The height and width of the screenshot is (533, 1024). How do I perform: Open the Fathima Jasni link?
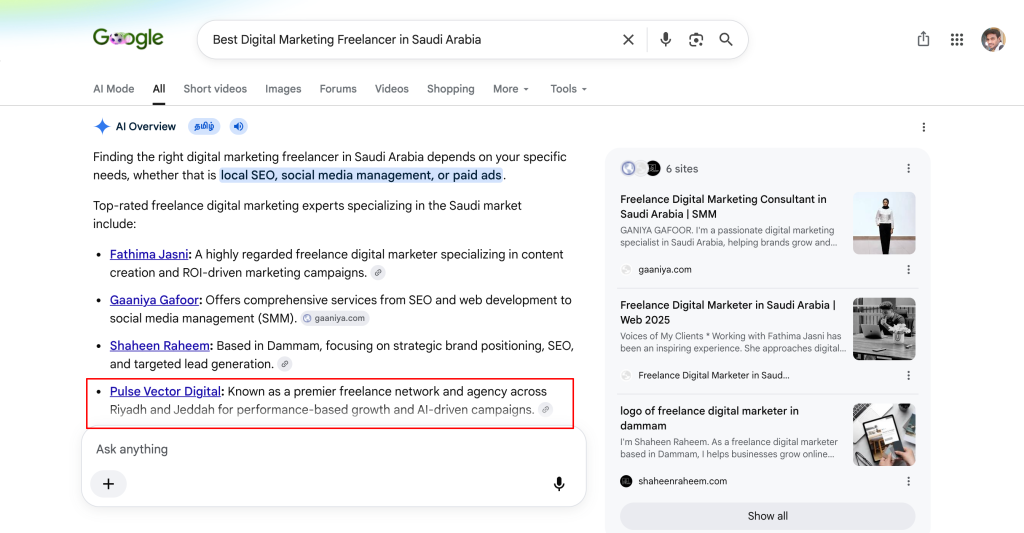[149, 255]
